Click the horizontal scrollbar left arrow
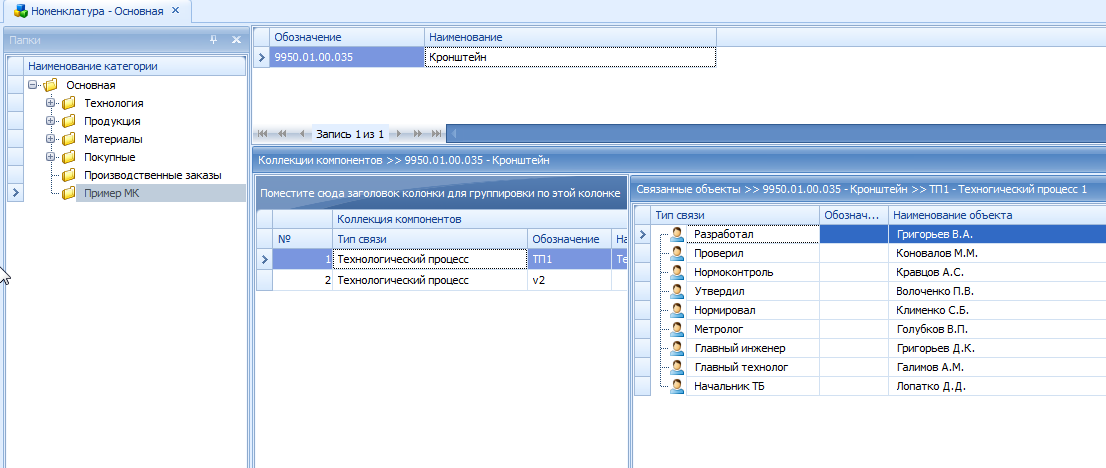Viewport: 1106px width, 468px height. 453,133
